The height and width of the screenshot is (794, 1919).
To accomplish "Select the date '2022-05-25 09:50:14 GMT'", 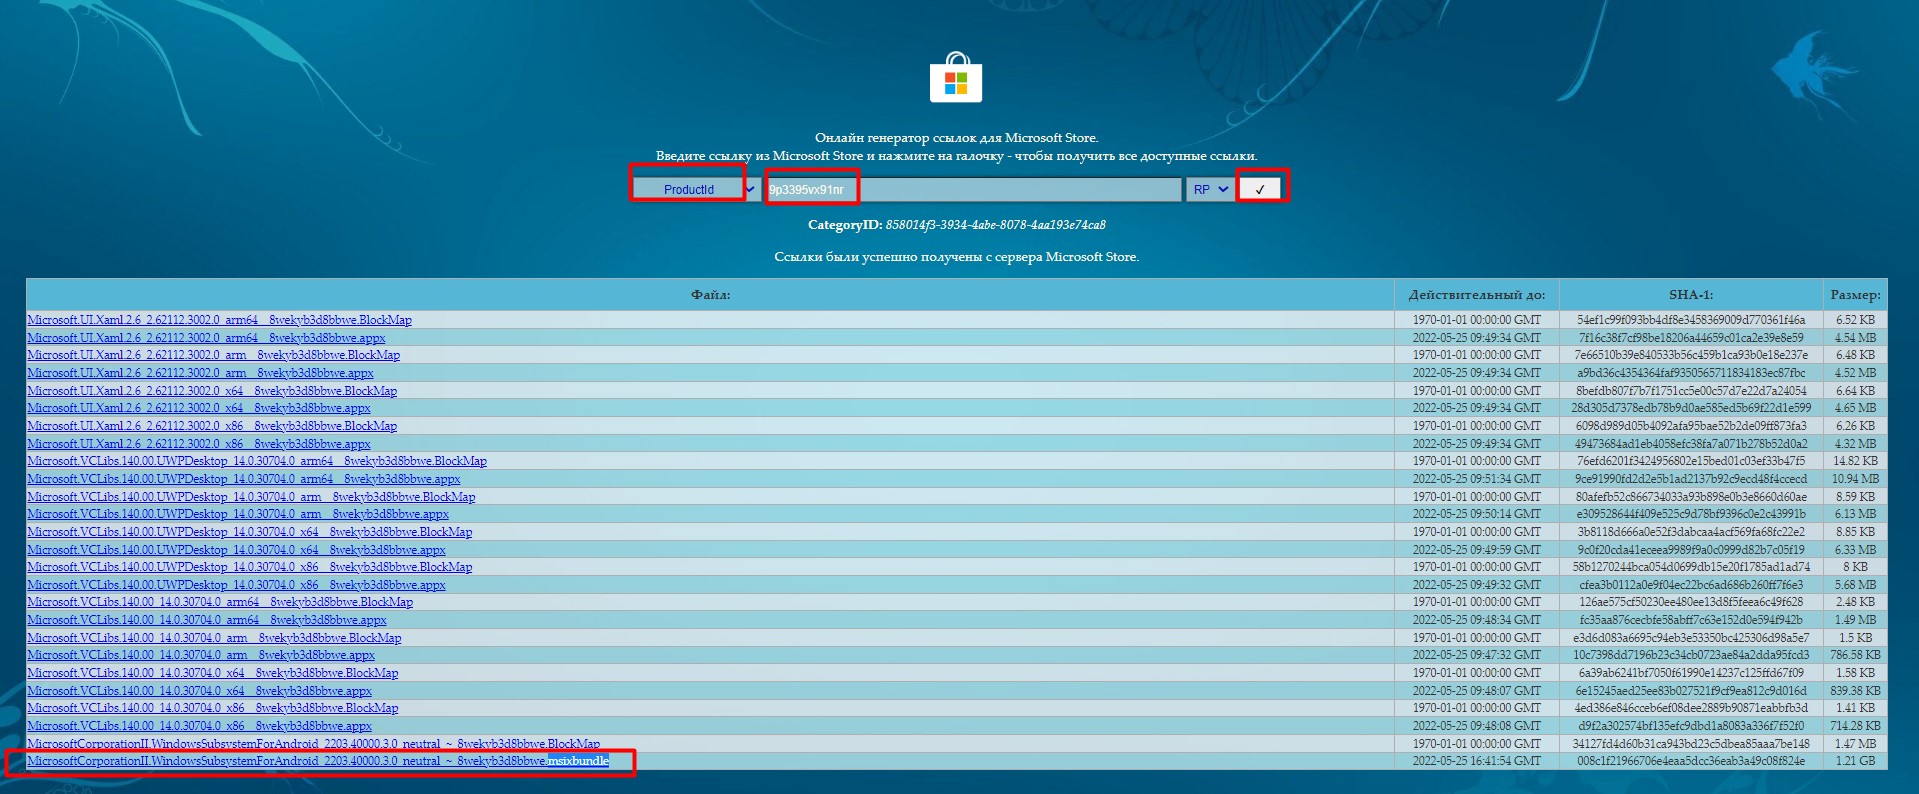I will pyautogui.click(x=1477, y=514).
